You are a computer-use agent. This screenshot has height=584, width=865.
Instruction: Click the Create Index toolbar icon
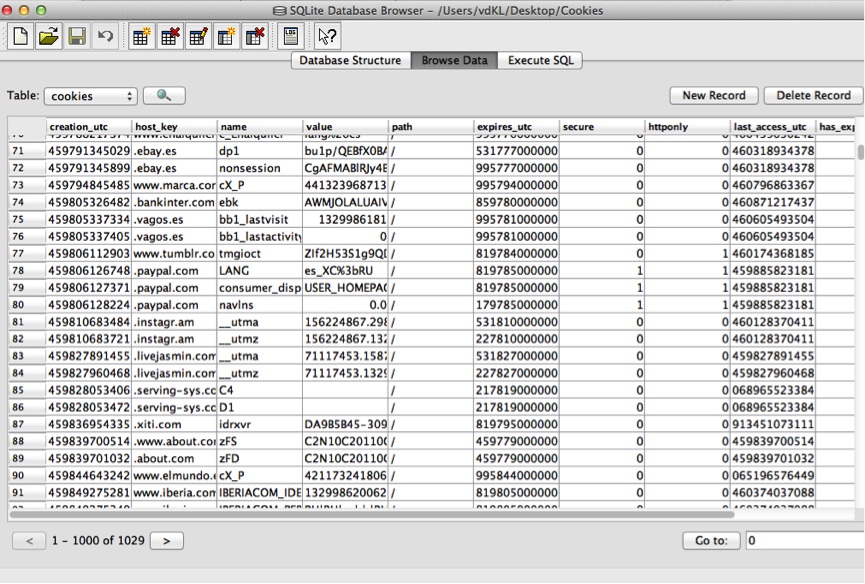click(x=226, y=36)
